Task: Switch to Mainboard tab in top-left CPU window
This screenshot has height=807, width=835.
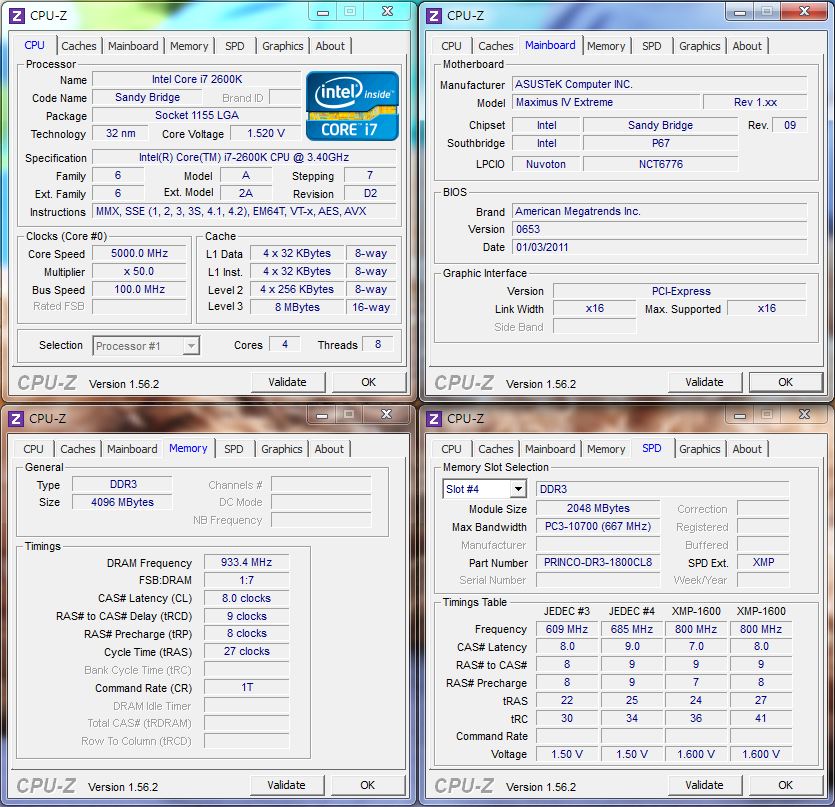Action: (133, 46)
